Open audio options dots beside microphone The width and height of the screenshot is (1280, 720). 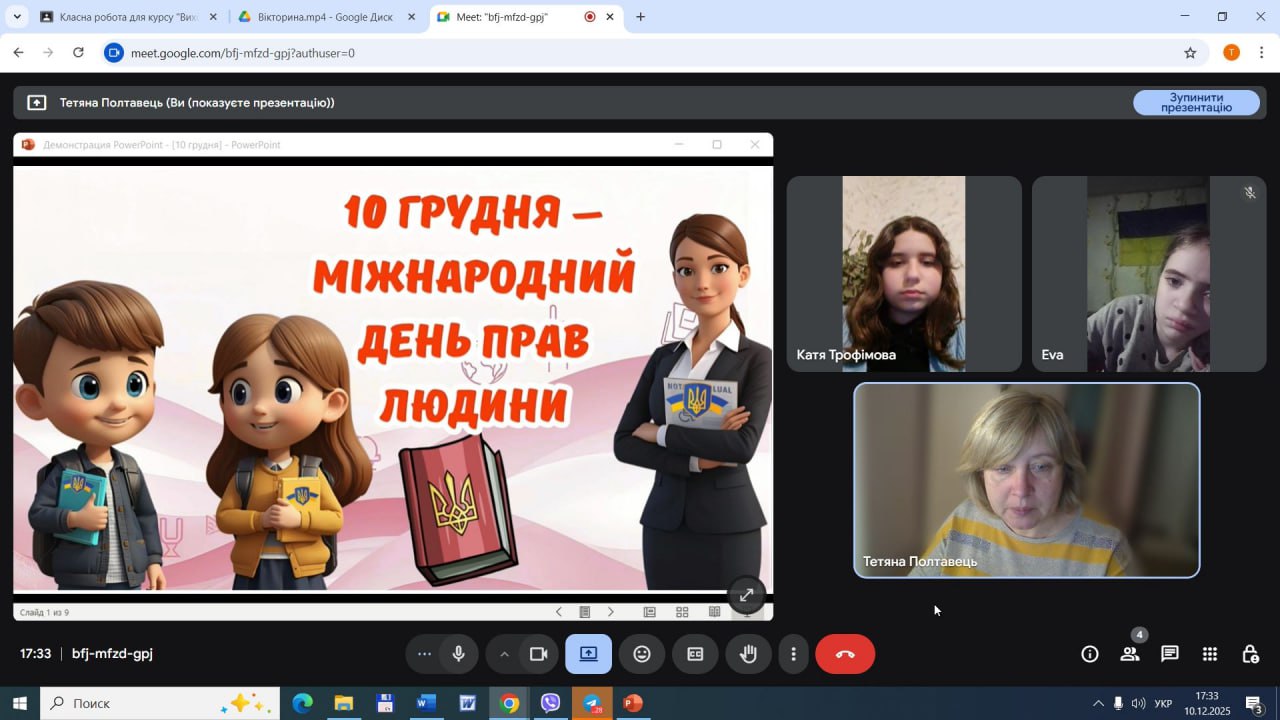pos(424,654)
